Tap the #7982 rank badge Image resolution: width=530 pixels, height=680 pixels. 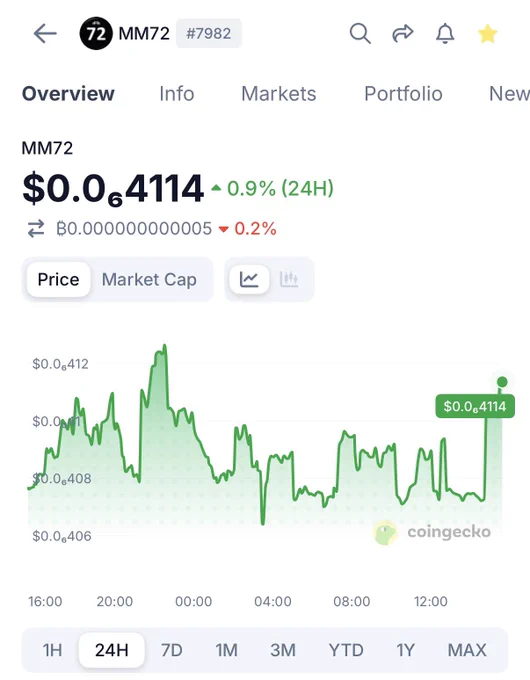click(209, 33)
